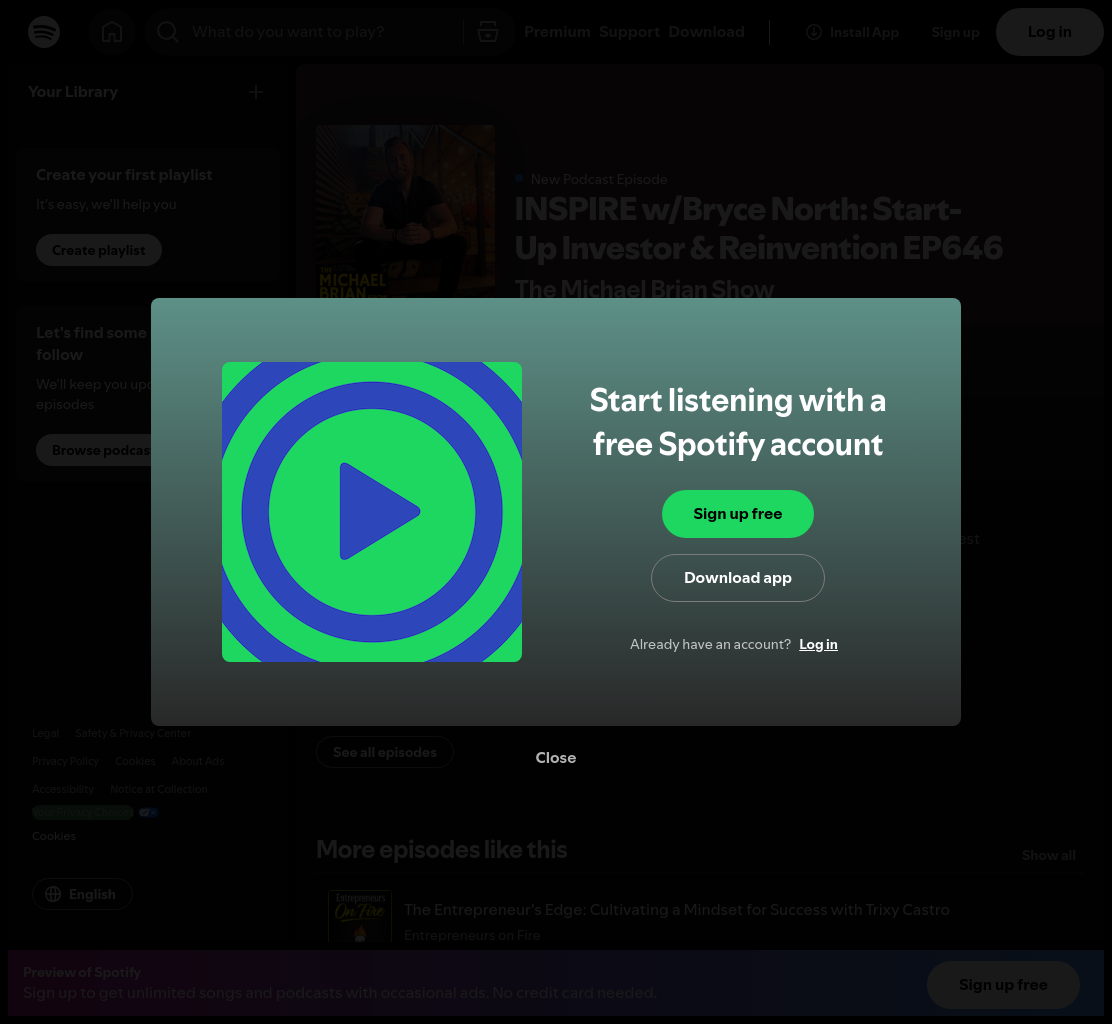Open the English language selector

82,894
